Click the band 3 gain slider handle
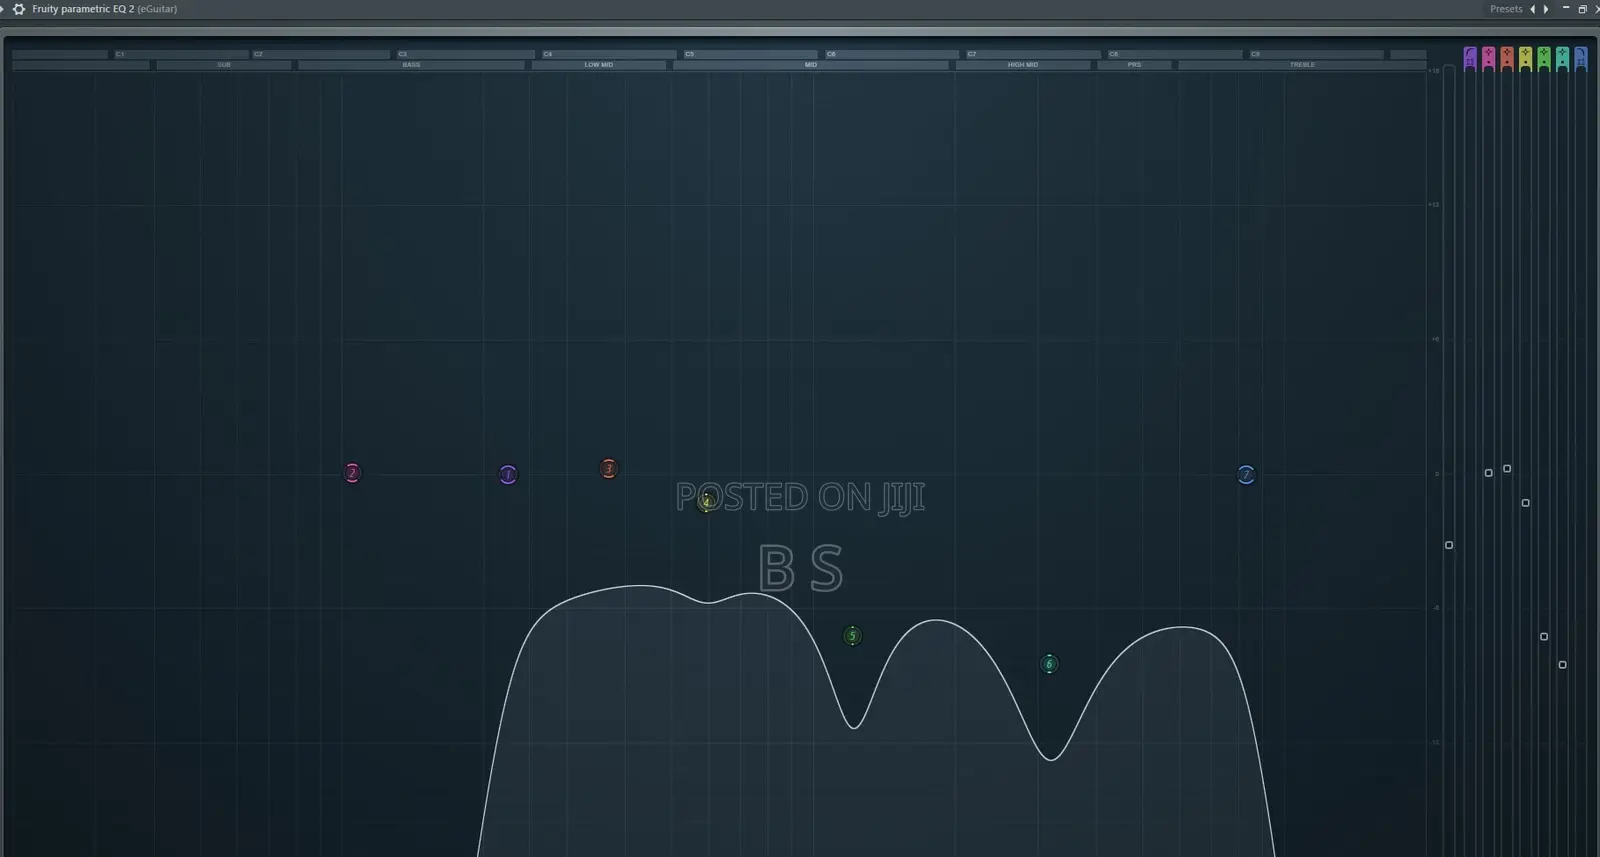The height and width of the screenshot is (857, 1600). tap(1507, 469)
